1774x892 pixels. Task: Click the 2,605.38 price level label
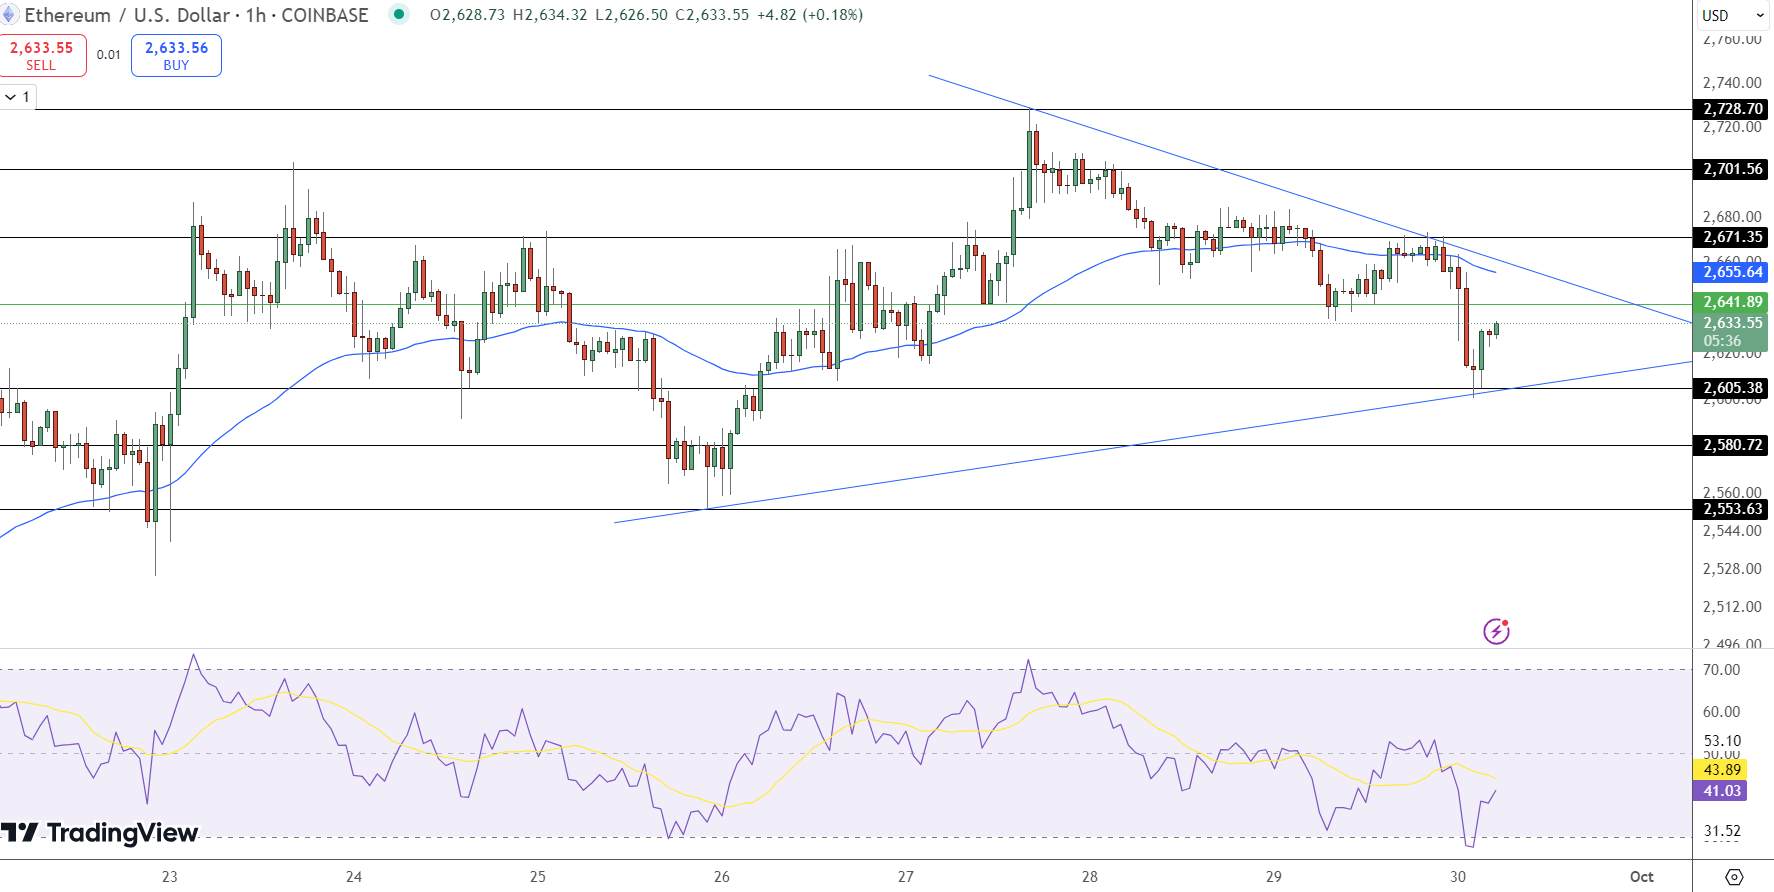(x=1733, y=388)
